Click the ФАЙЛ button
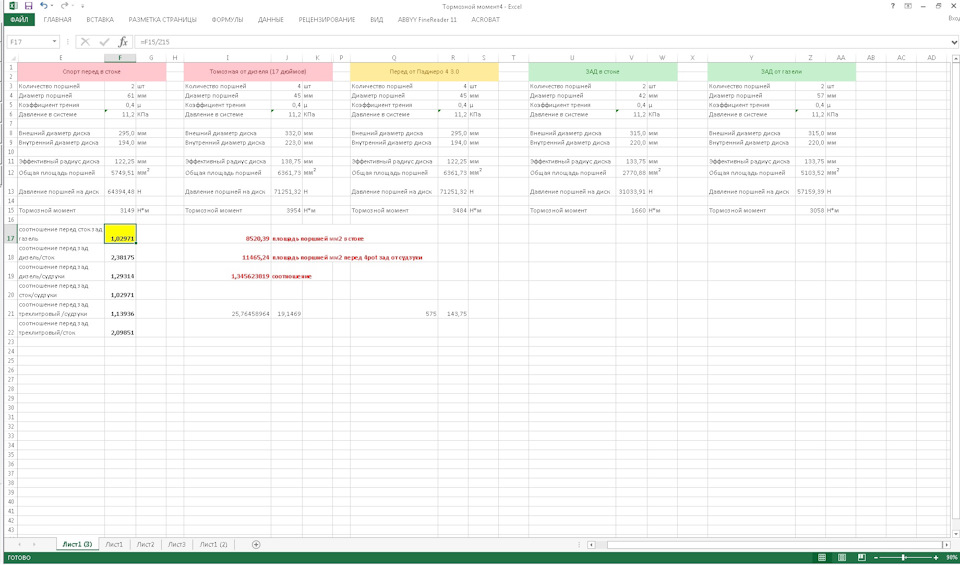This screenshot has width=960, height=565. (19, 19)
